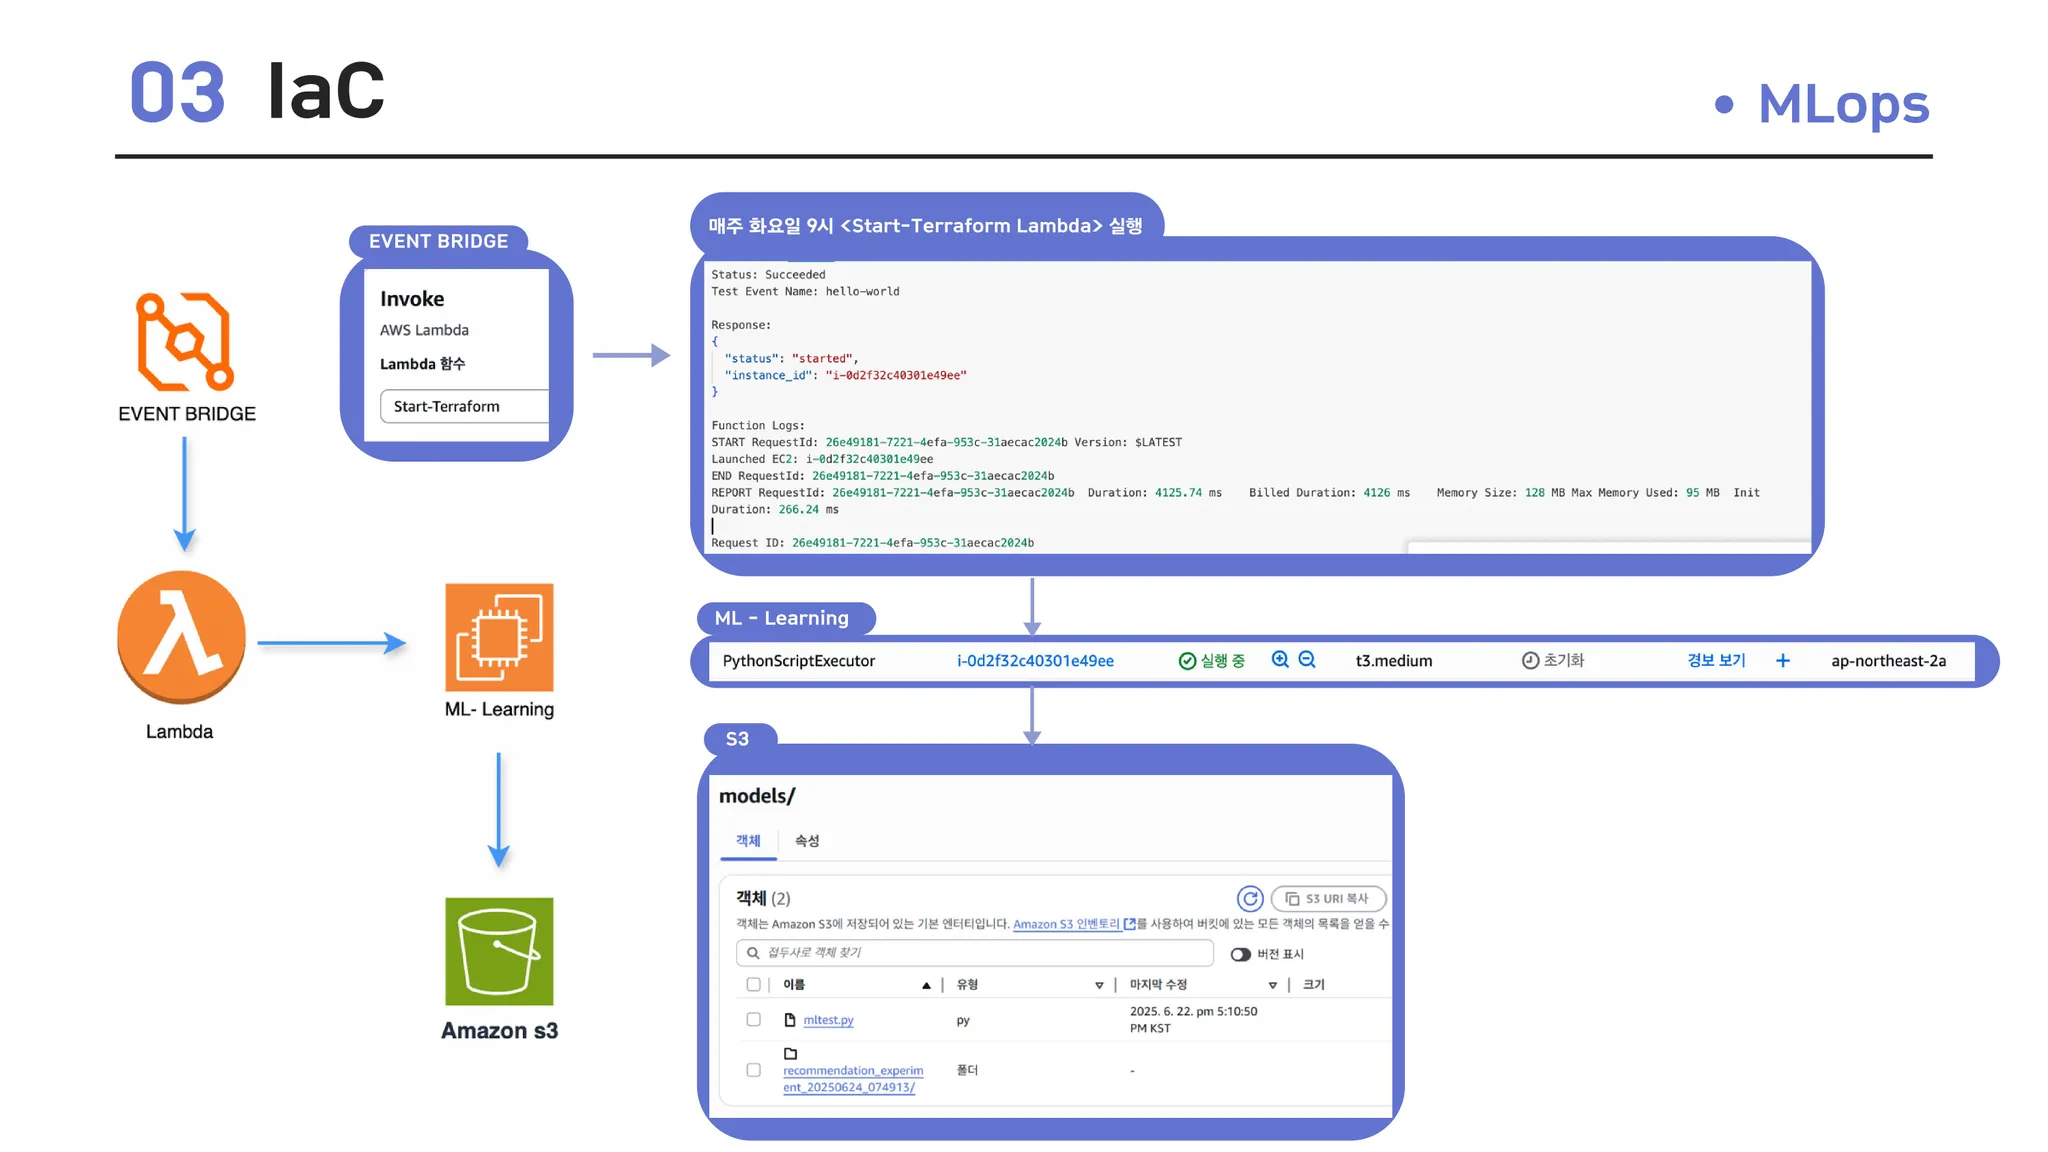Click the AWS Lambda text under Invoke
This screenshot has height=1152, width=2048.
[424, 330]
